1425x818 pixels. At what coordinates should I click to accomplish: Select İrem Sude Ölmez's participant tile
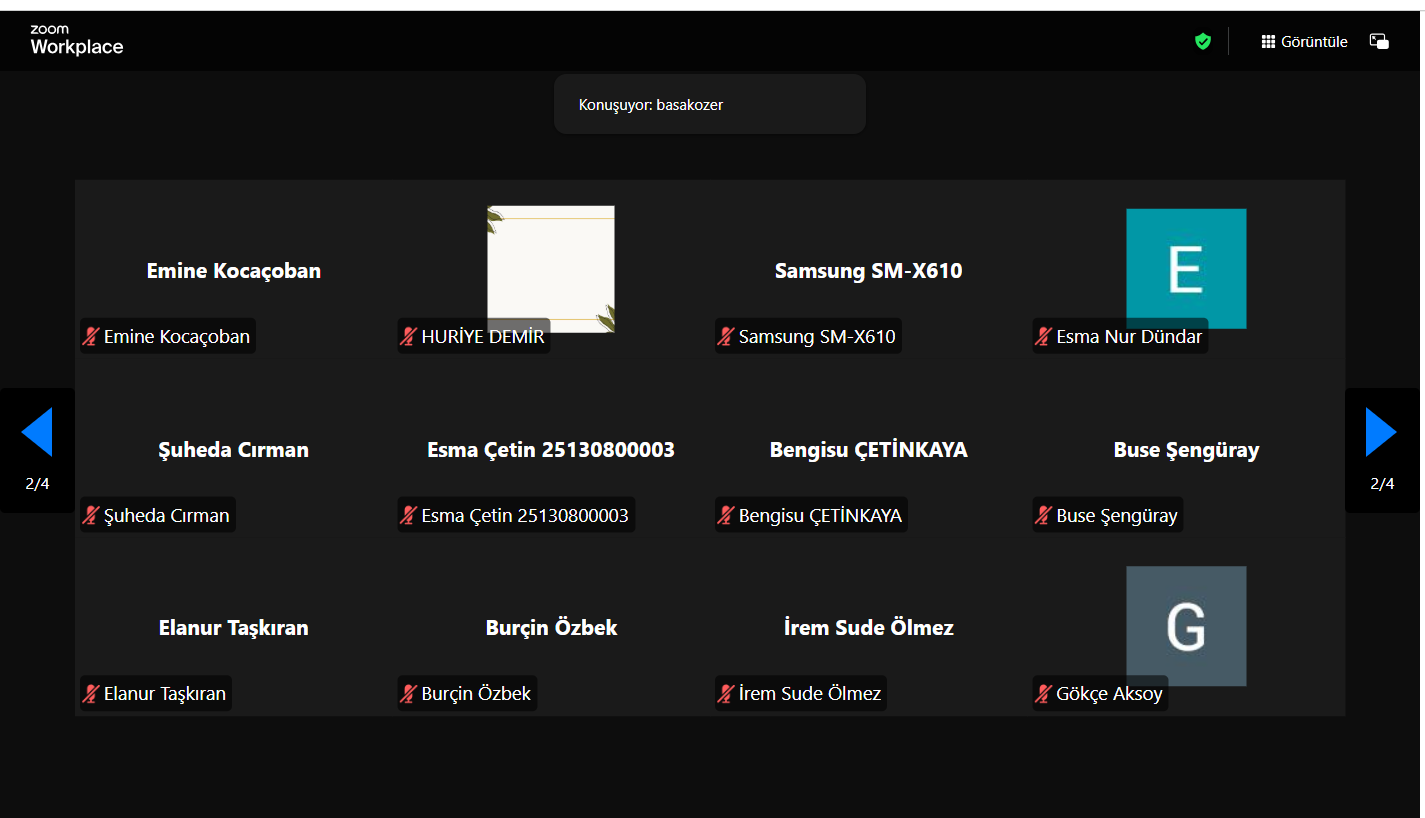(x=868, y=628)
